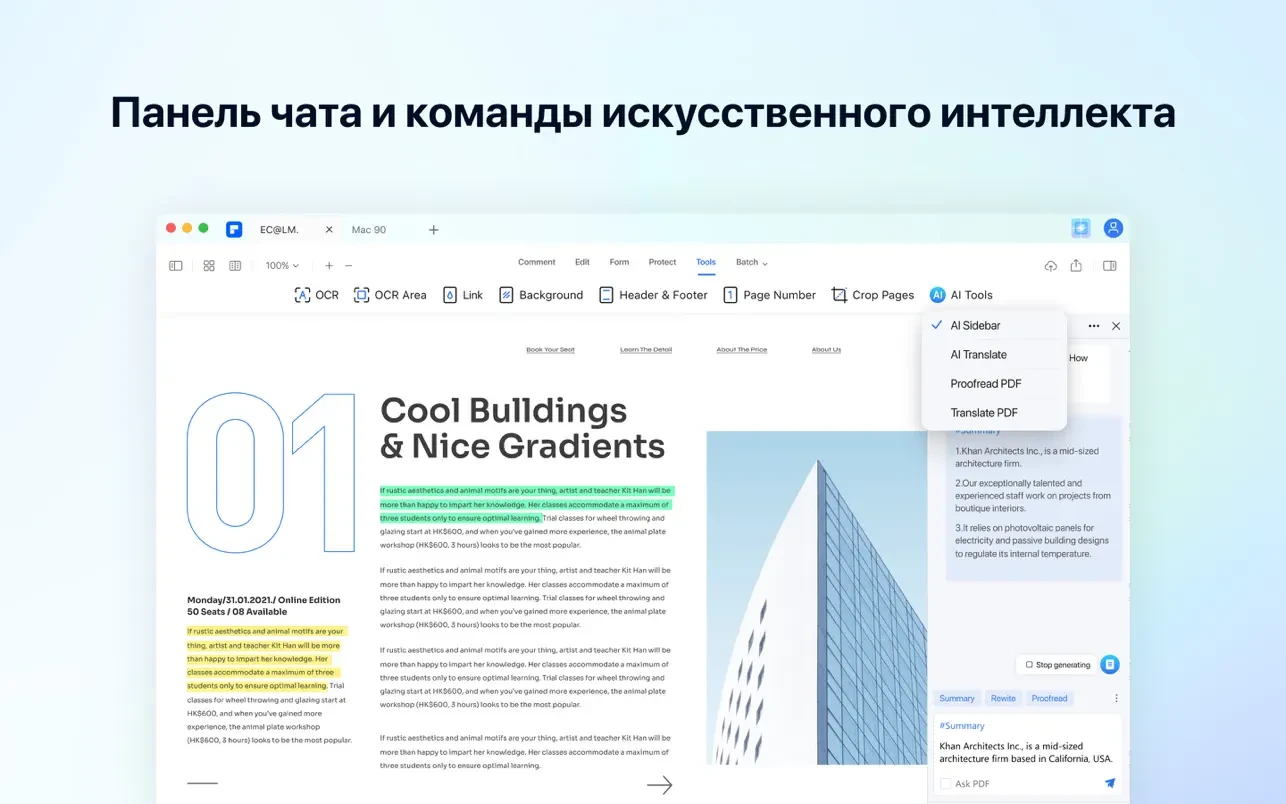The height and width of the screenshot is (804, 1286).
Task: Expand the Batch dropdown menu
Action: 751,263
